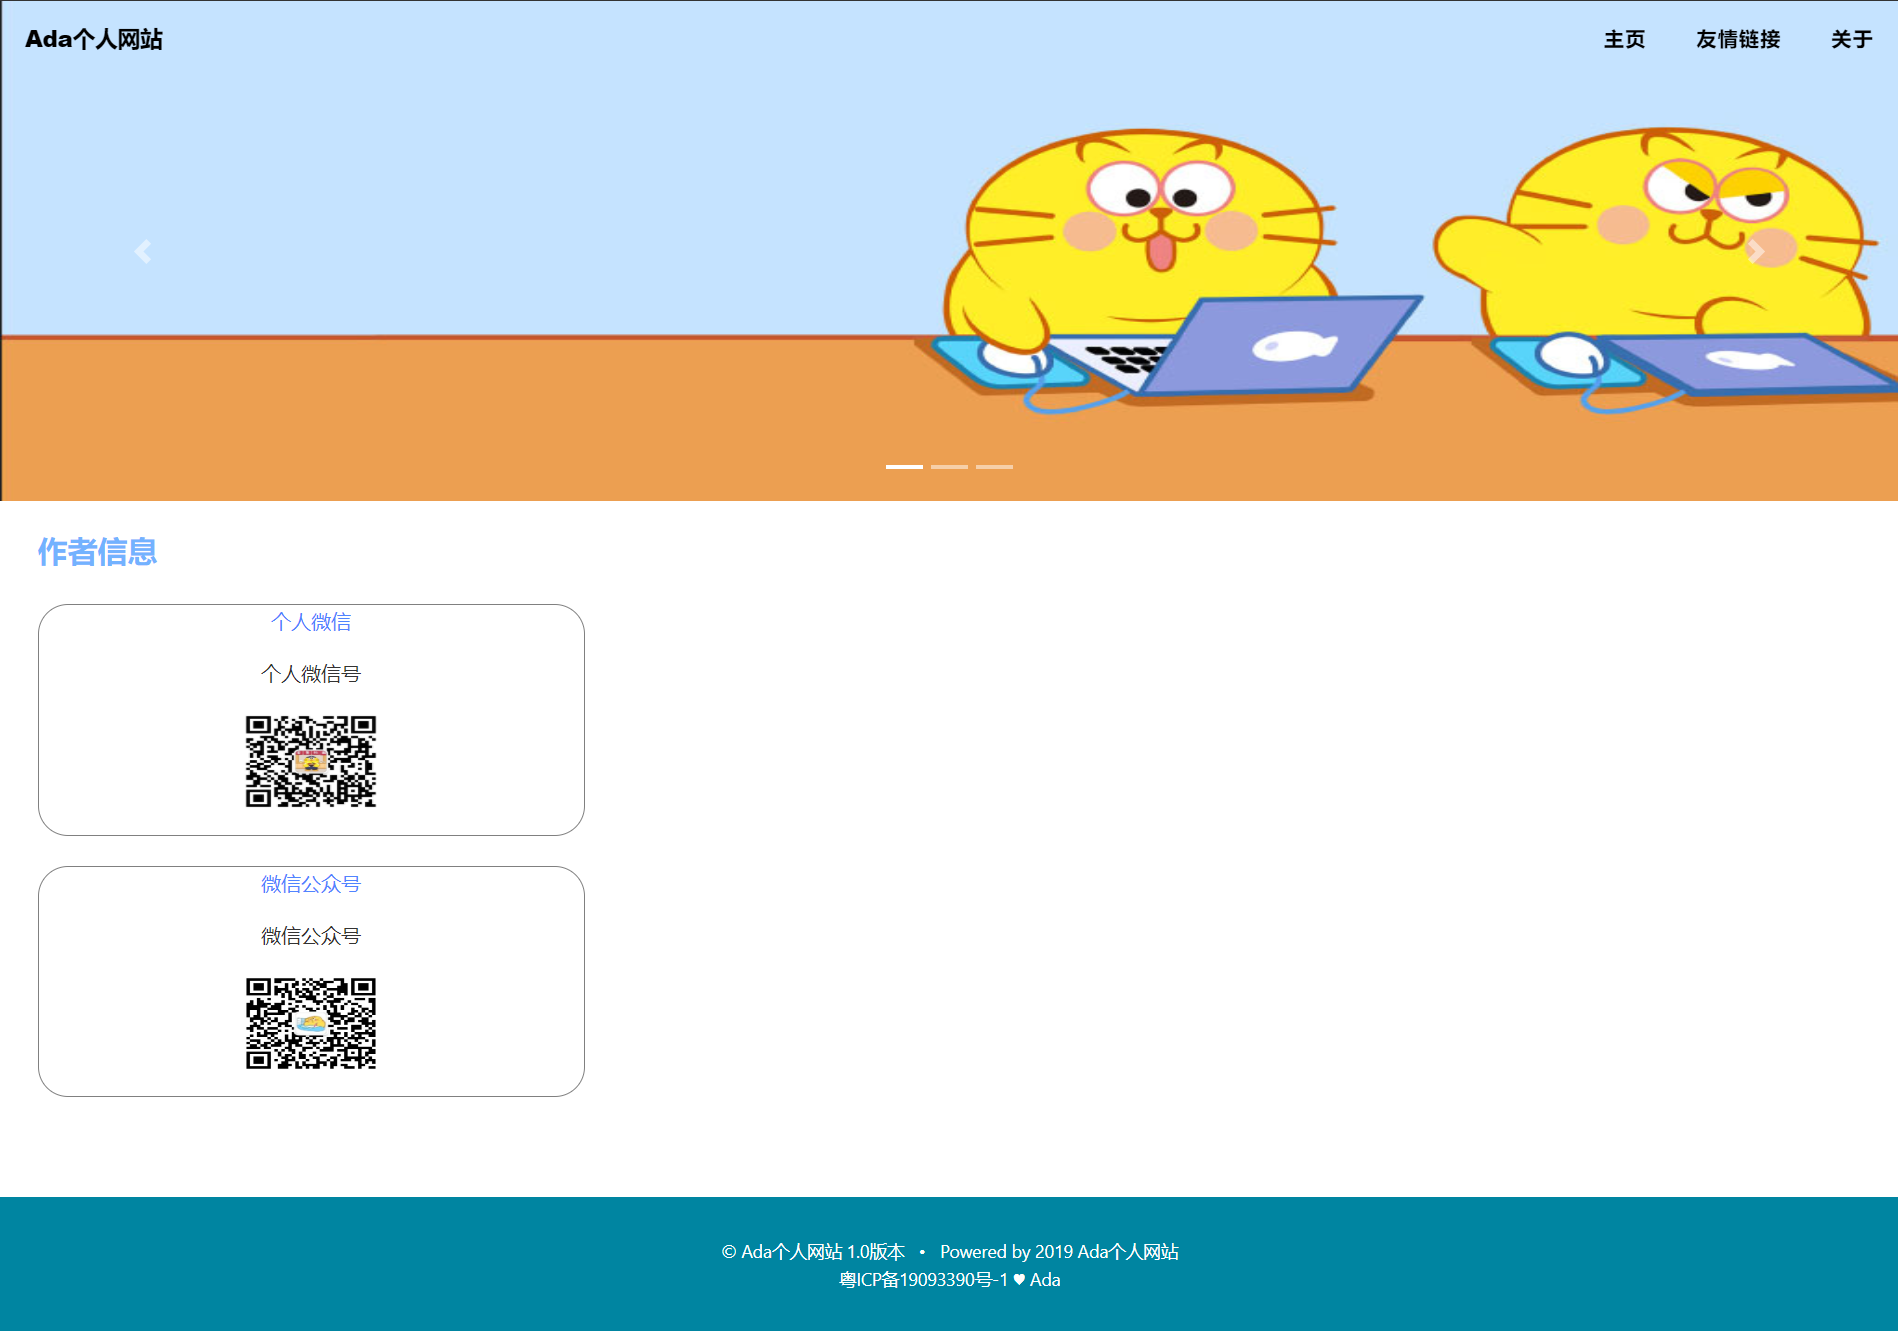This screenshot has height=1331, width=1898.
Task: Click Powered by 2019 Ada个人网站 footer text
Action: (x=1059, y=1252)
